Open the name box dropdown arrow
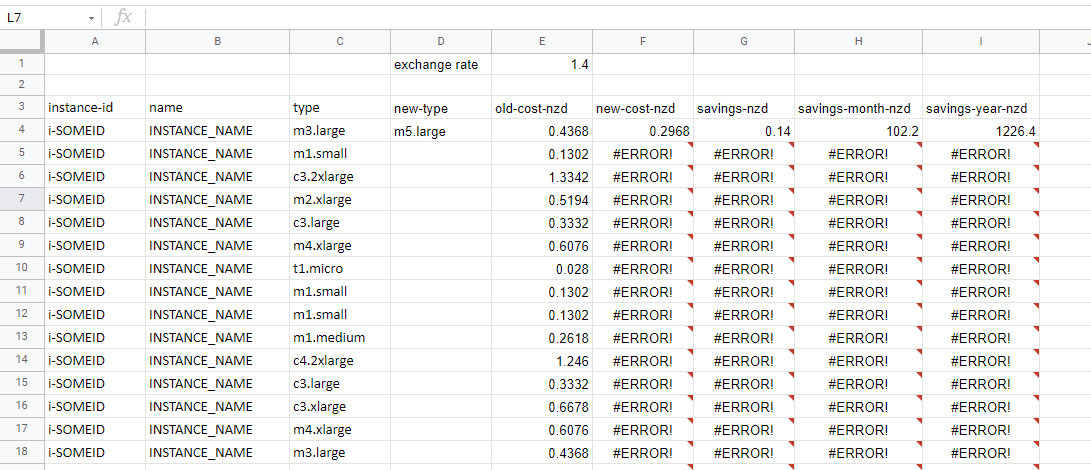 tap(91, 18)
